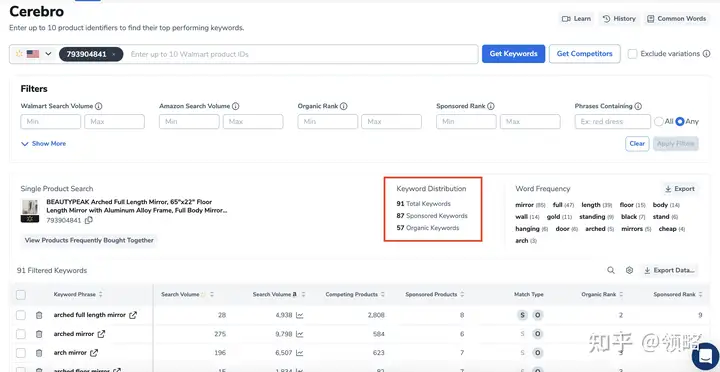This screenshot has width=720, height=372.
Task: Toggle the select-all keywords checkbox
Action: (21, 295)
